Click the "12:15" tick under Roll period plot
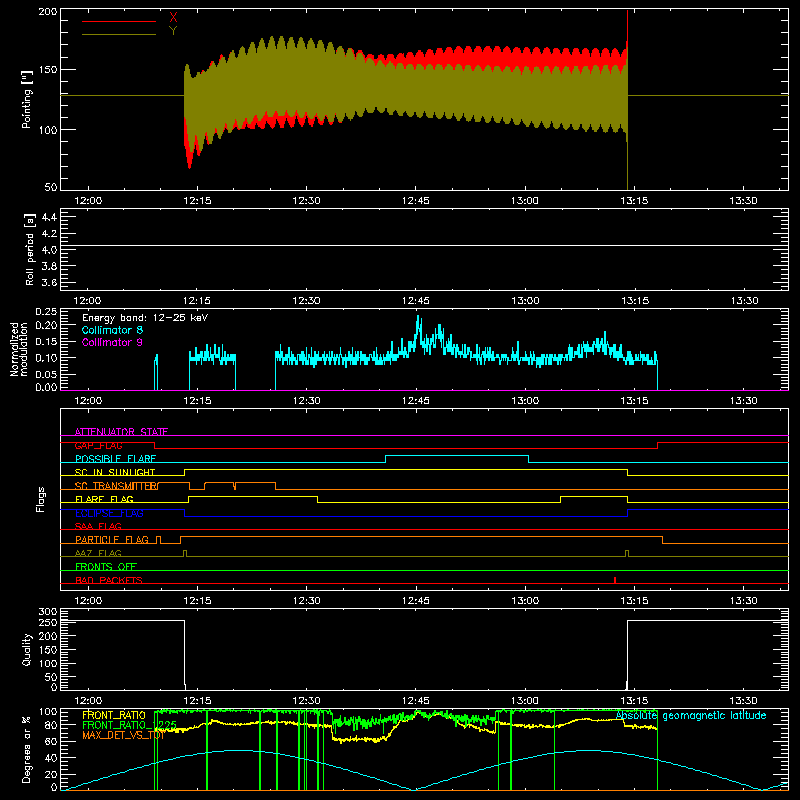This screenshot has height=800, width=800. point(197,301)
